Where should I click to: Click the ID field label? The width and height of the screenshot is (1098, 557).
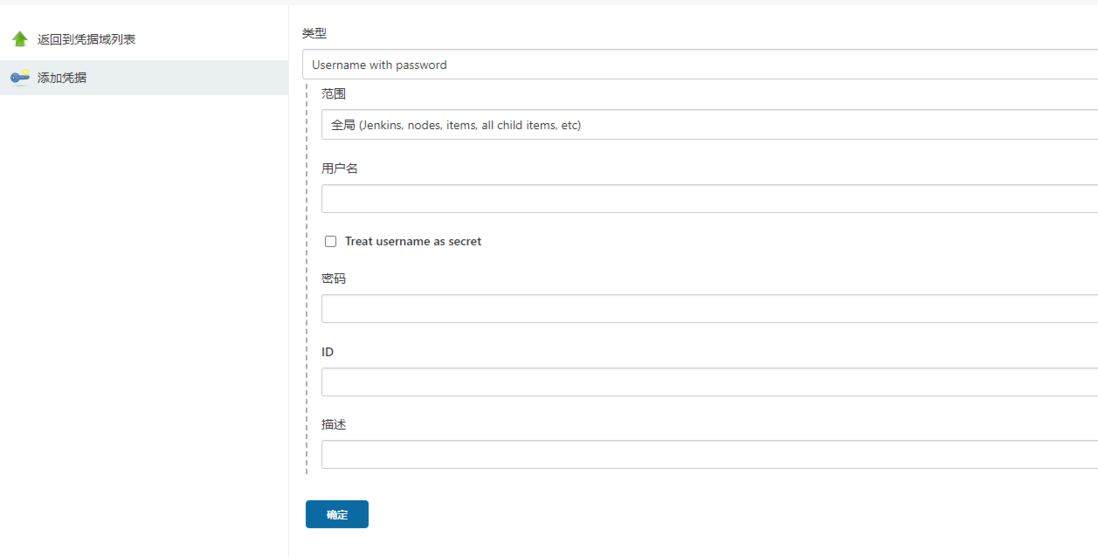(x=328, y=352)
